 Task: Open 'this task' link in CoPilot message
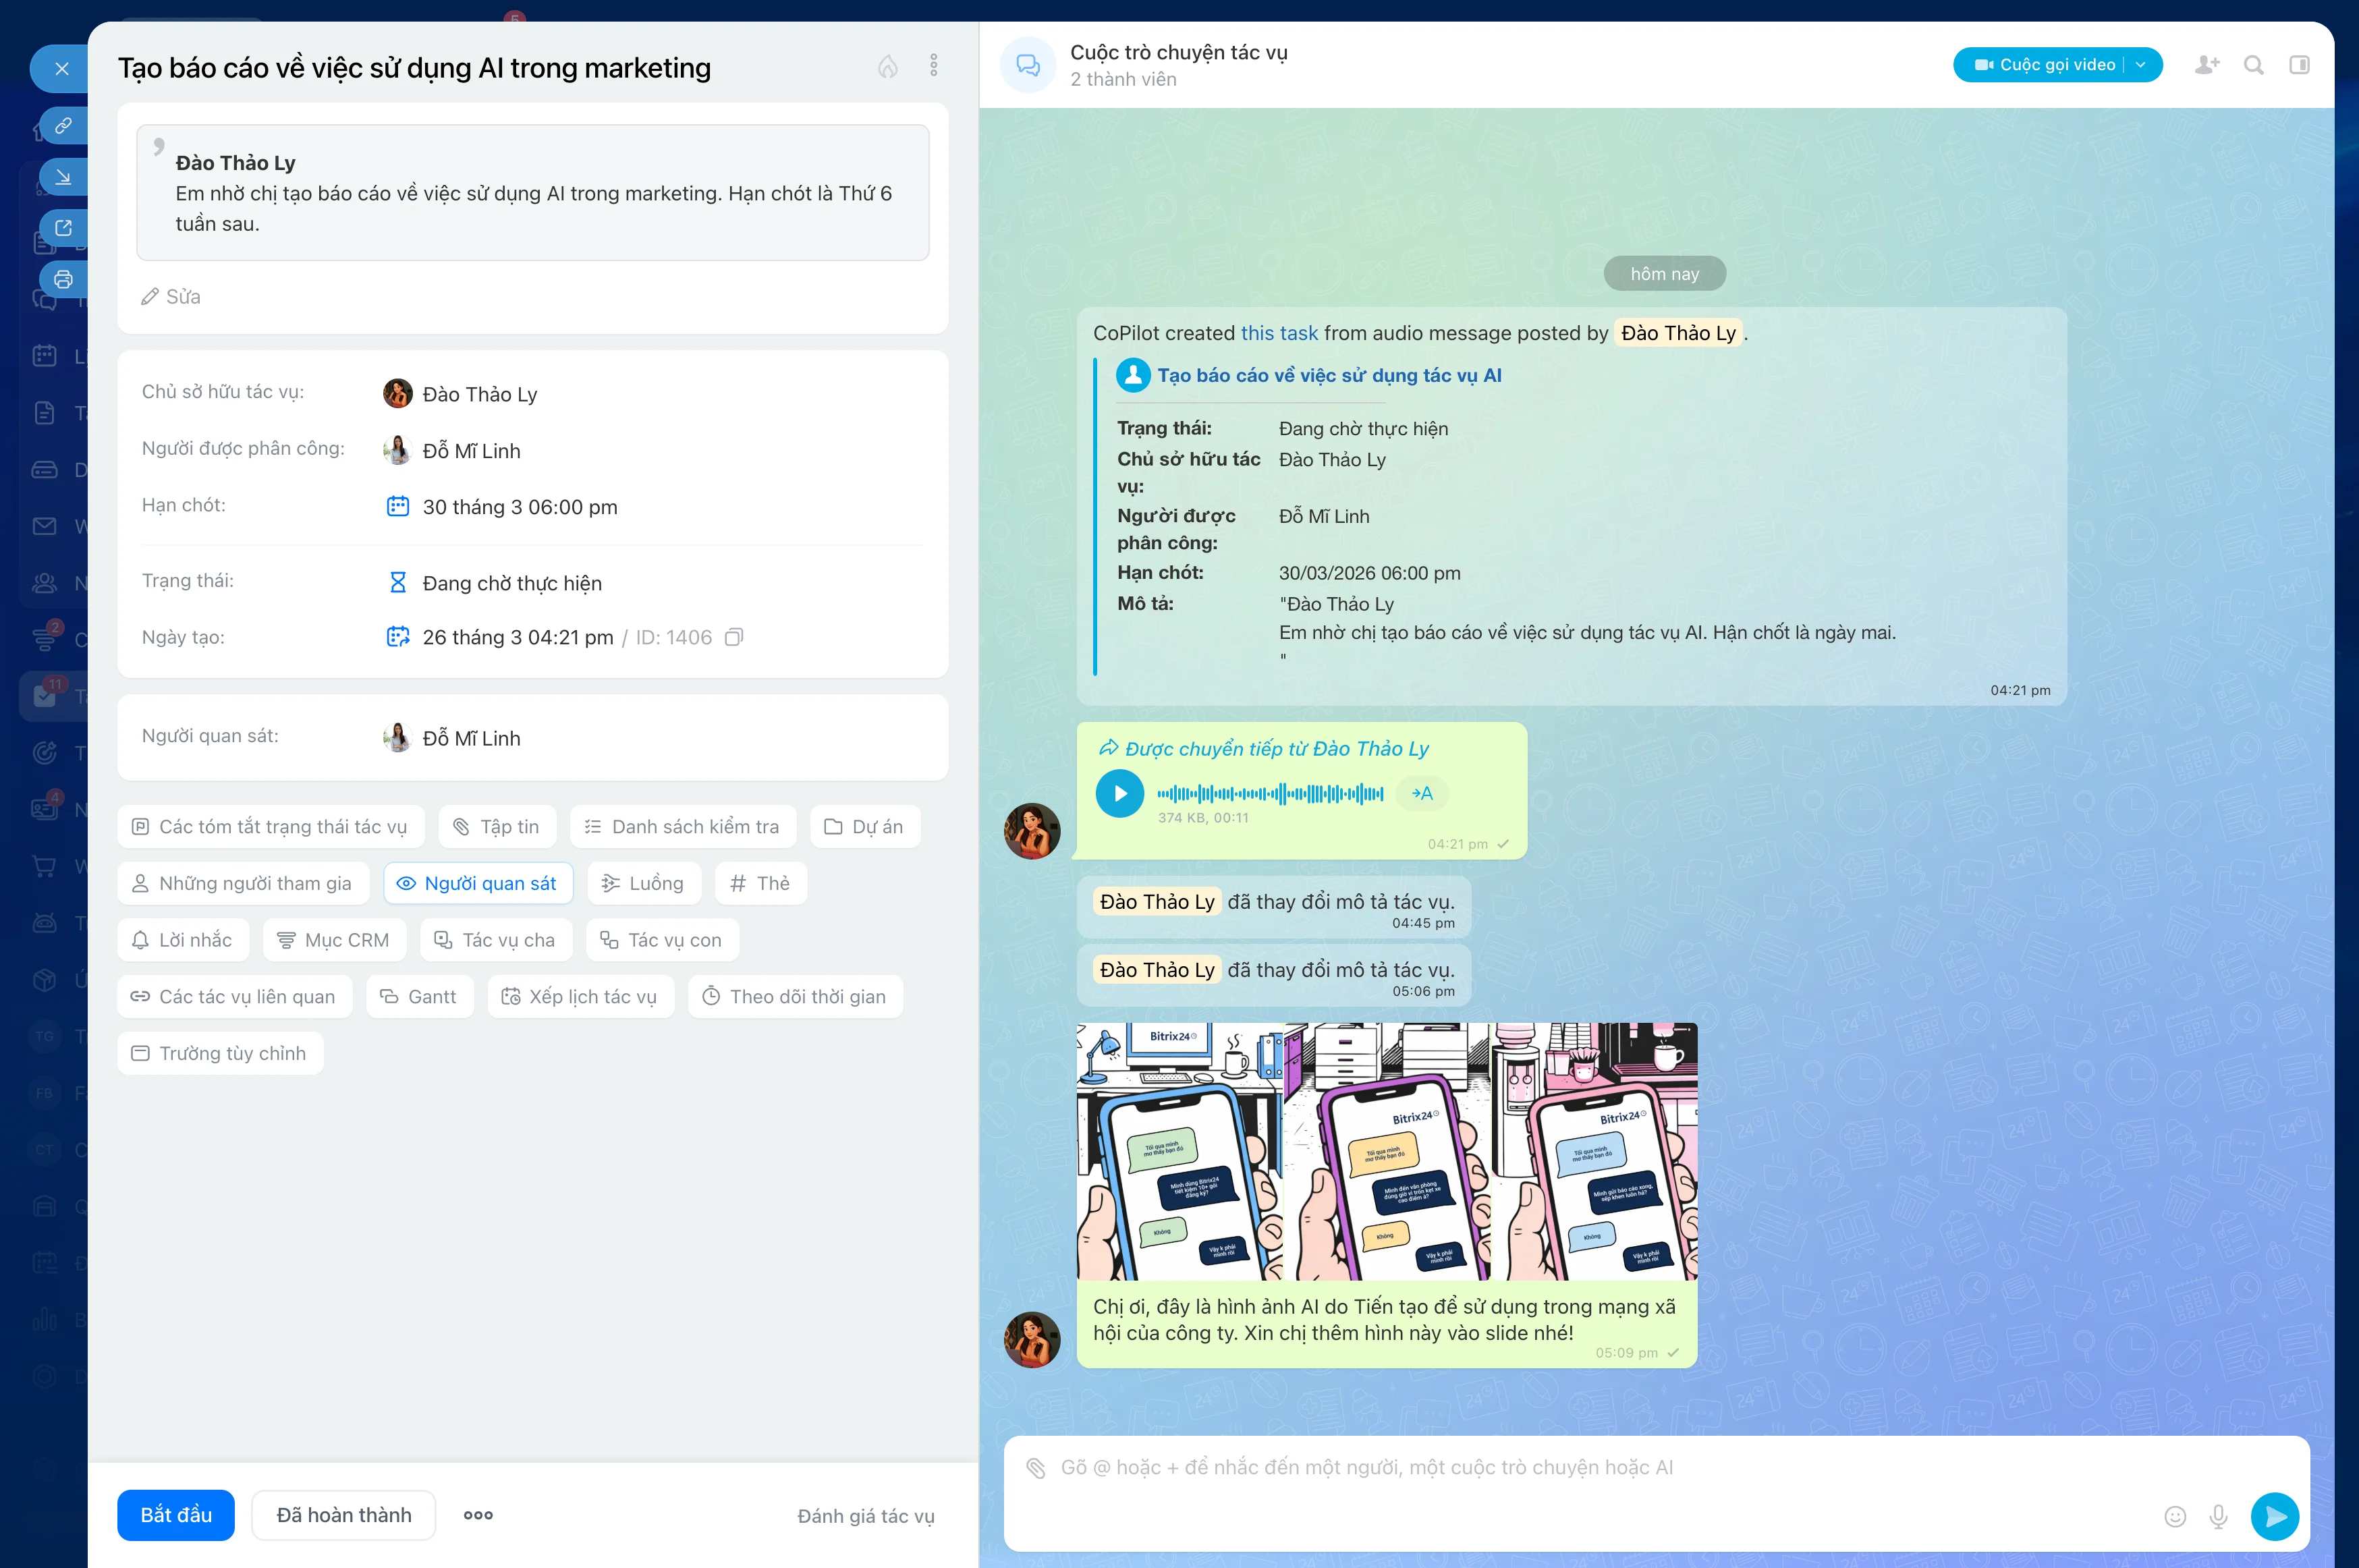click(x=1279, y=334)
